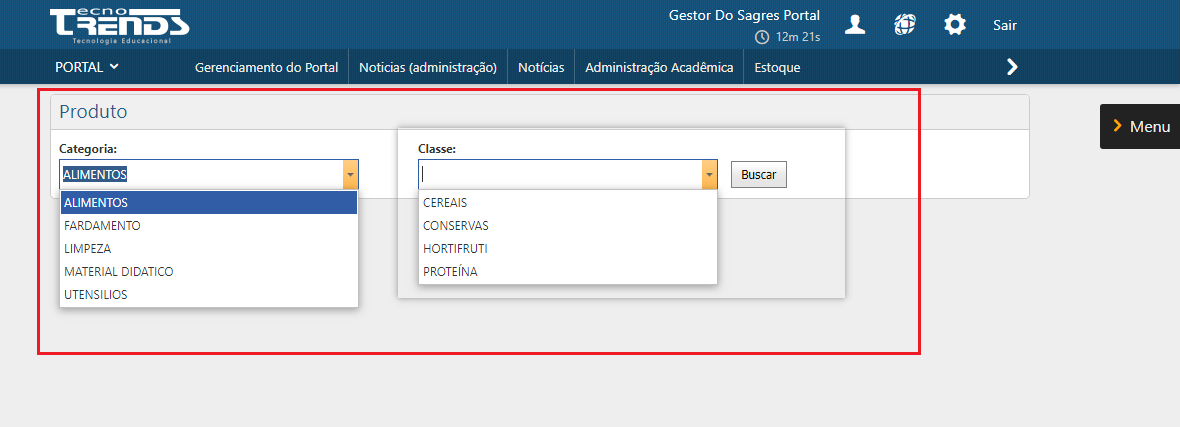This screenshot has height=427, width=1180.
Task: Choose PROTEÍNA class option
Action: (x=450, y=271)
